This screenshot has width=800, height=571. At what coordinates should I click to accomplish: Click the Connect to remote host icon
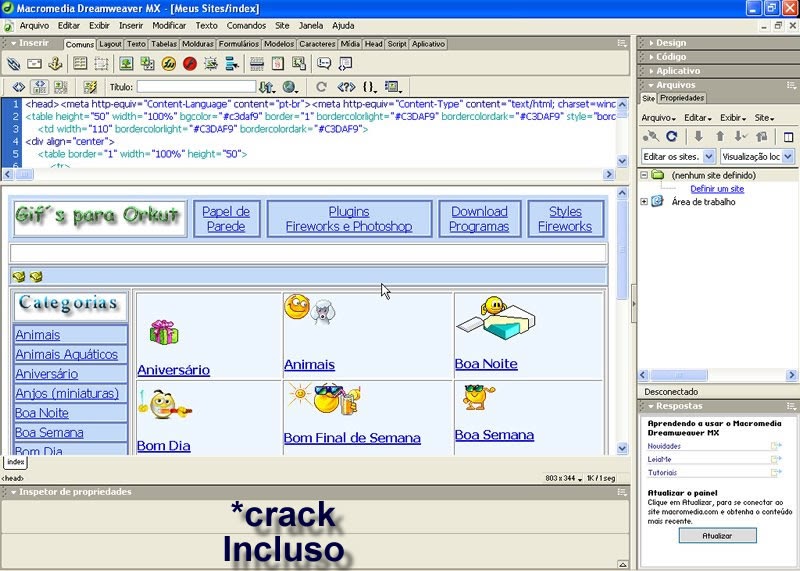pos(651,136)
